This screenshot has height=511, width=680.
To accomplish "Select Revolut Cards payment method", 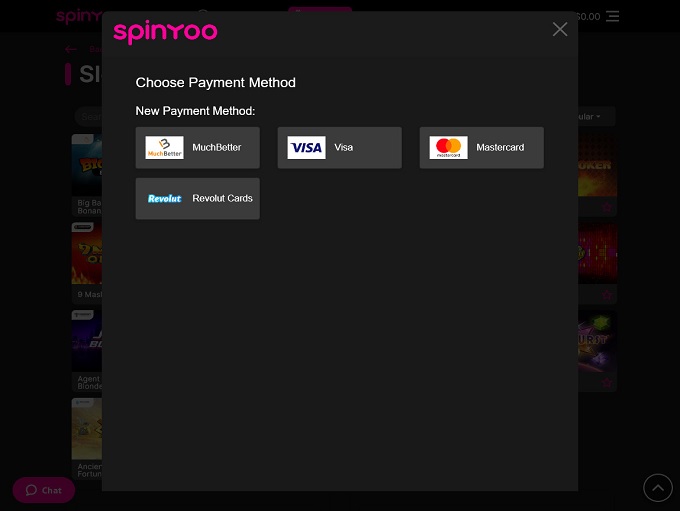I will [x=198, y=198].
